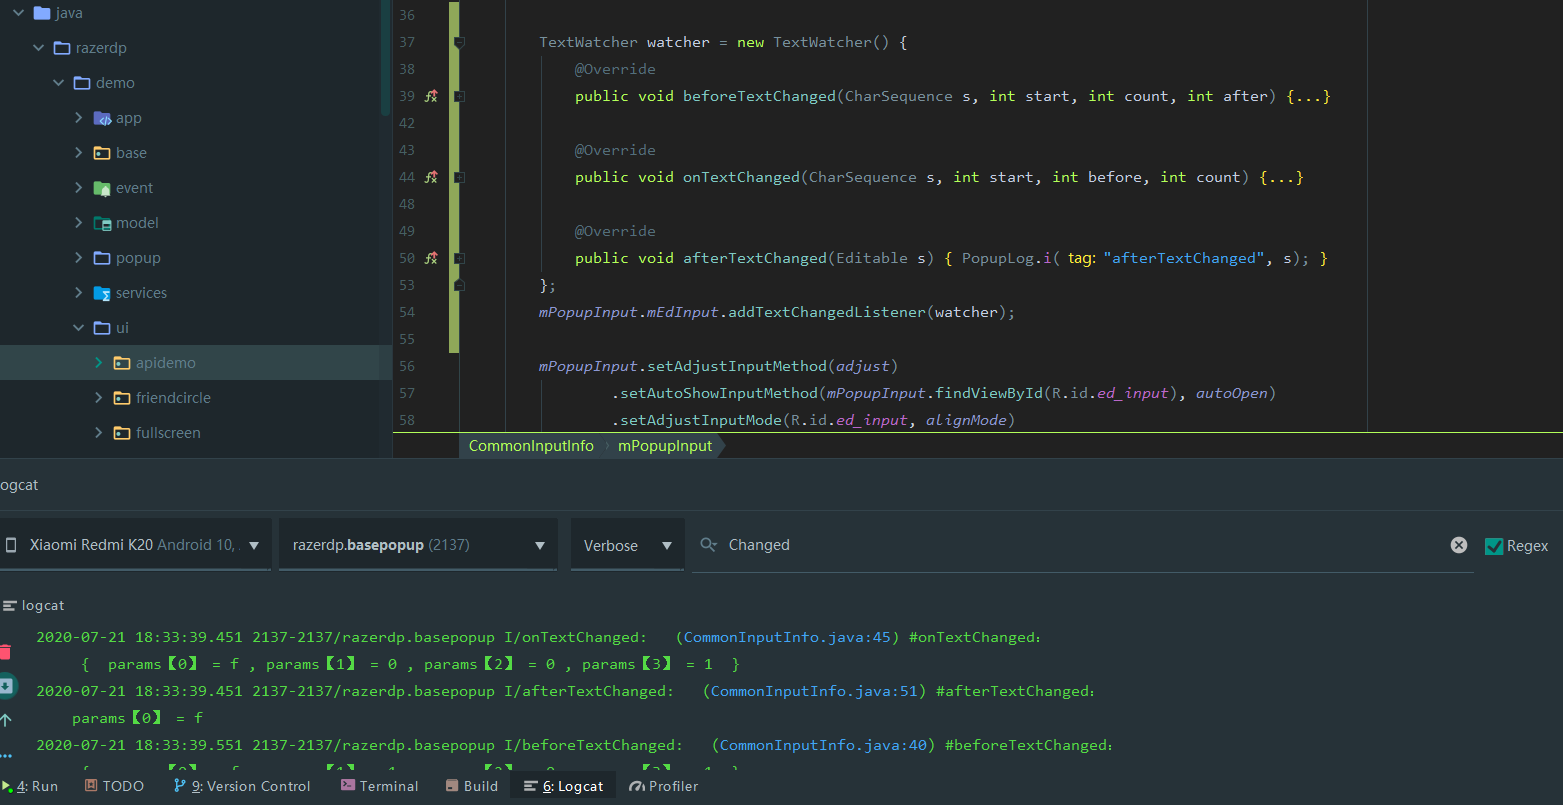Viewport: 1563px width, 805px height.
Task: Disable the Regex checkbox
Action: point(1495,545)
